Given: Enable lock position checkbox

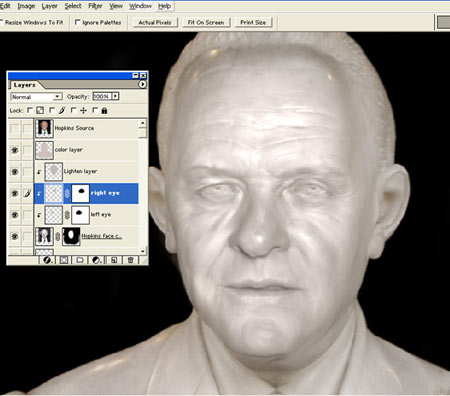Looking at the screenshot, I should (x=73, y=110).
